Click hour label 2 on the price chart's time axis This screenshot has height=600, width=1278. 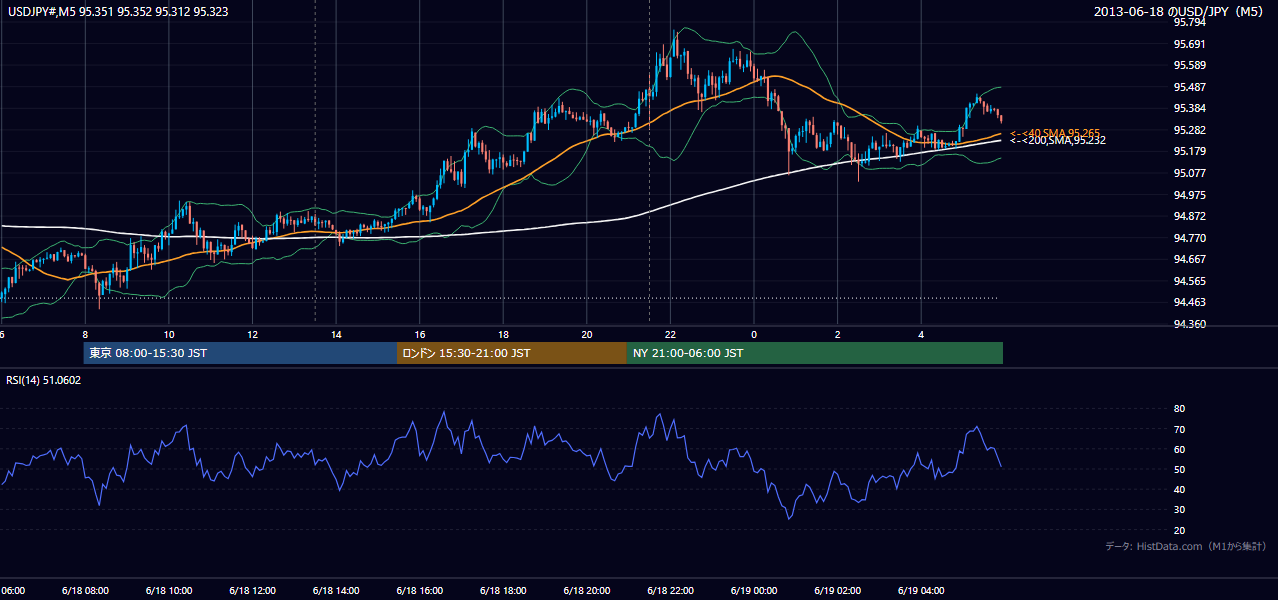pyautogui.click(x=837, y=334)
